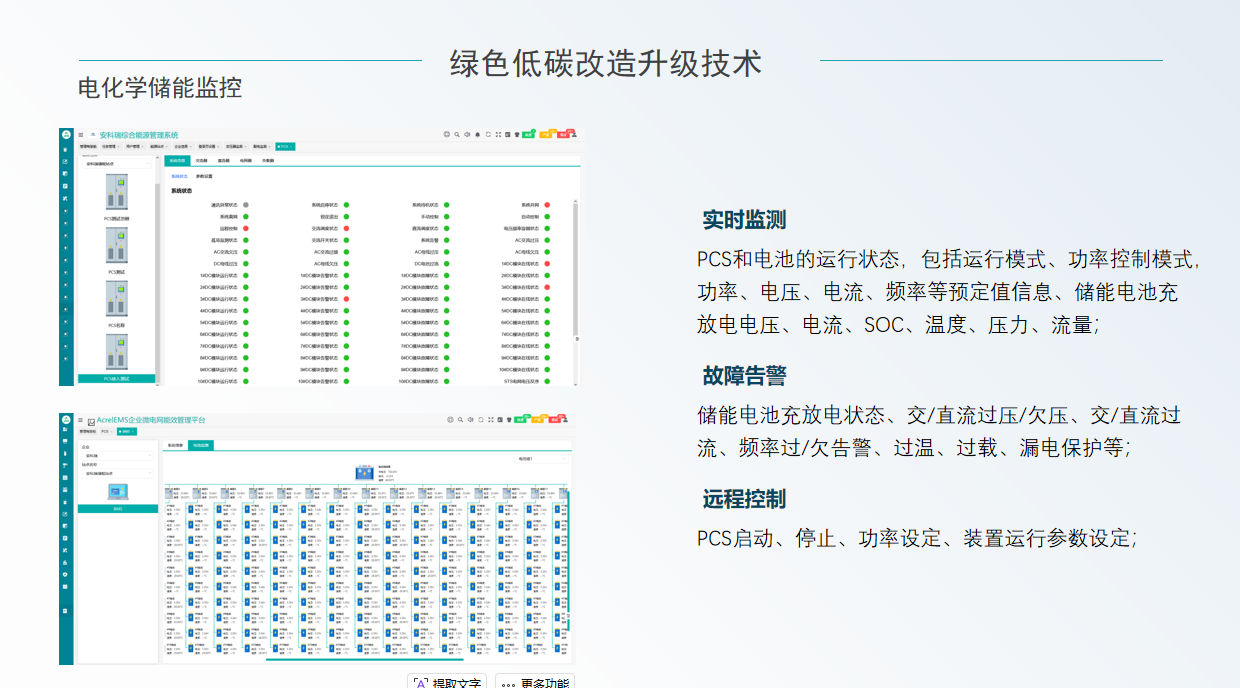Viewport: 1240px width, 688px height.
Task: Toggle fullscreen icon in 安科瑞 system header
Action: coord(498,134)
